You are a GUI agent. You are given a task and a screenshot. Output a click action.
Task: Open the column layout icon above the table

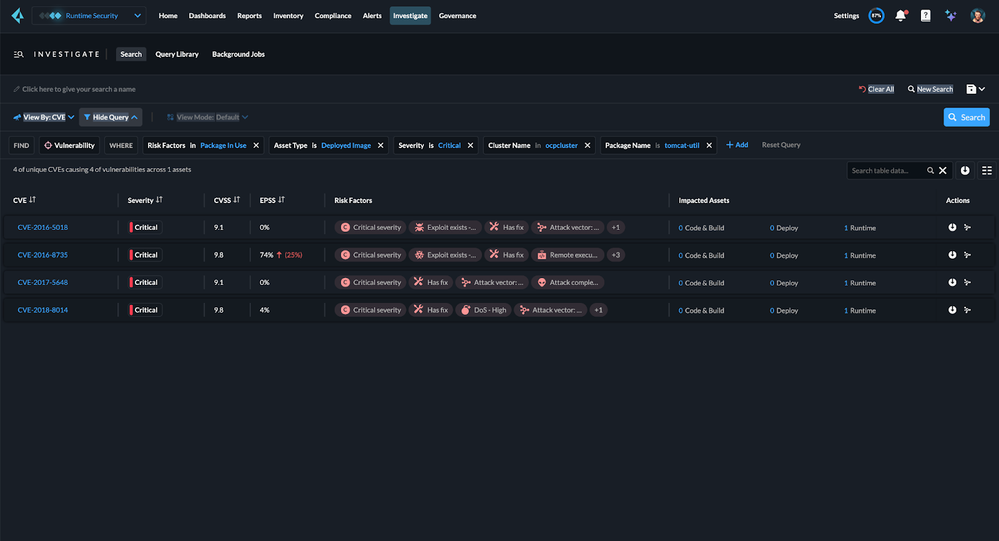click(987, 171)
